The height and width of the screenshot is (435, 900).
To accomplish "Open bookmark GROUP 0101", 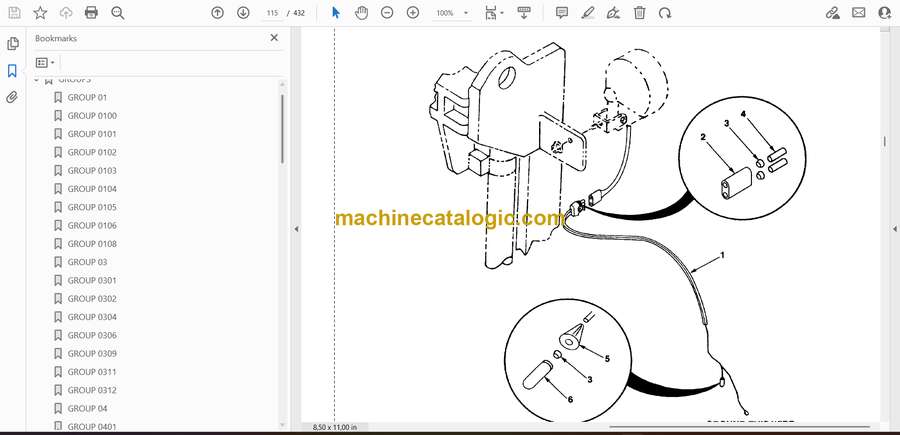I will [92, 134].
